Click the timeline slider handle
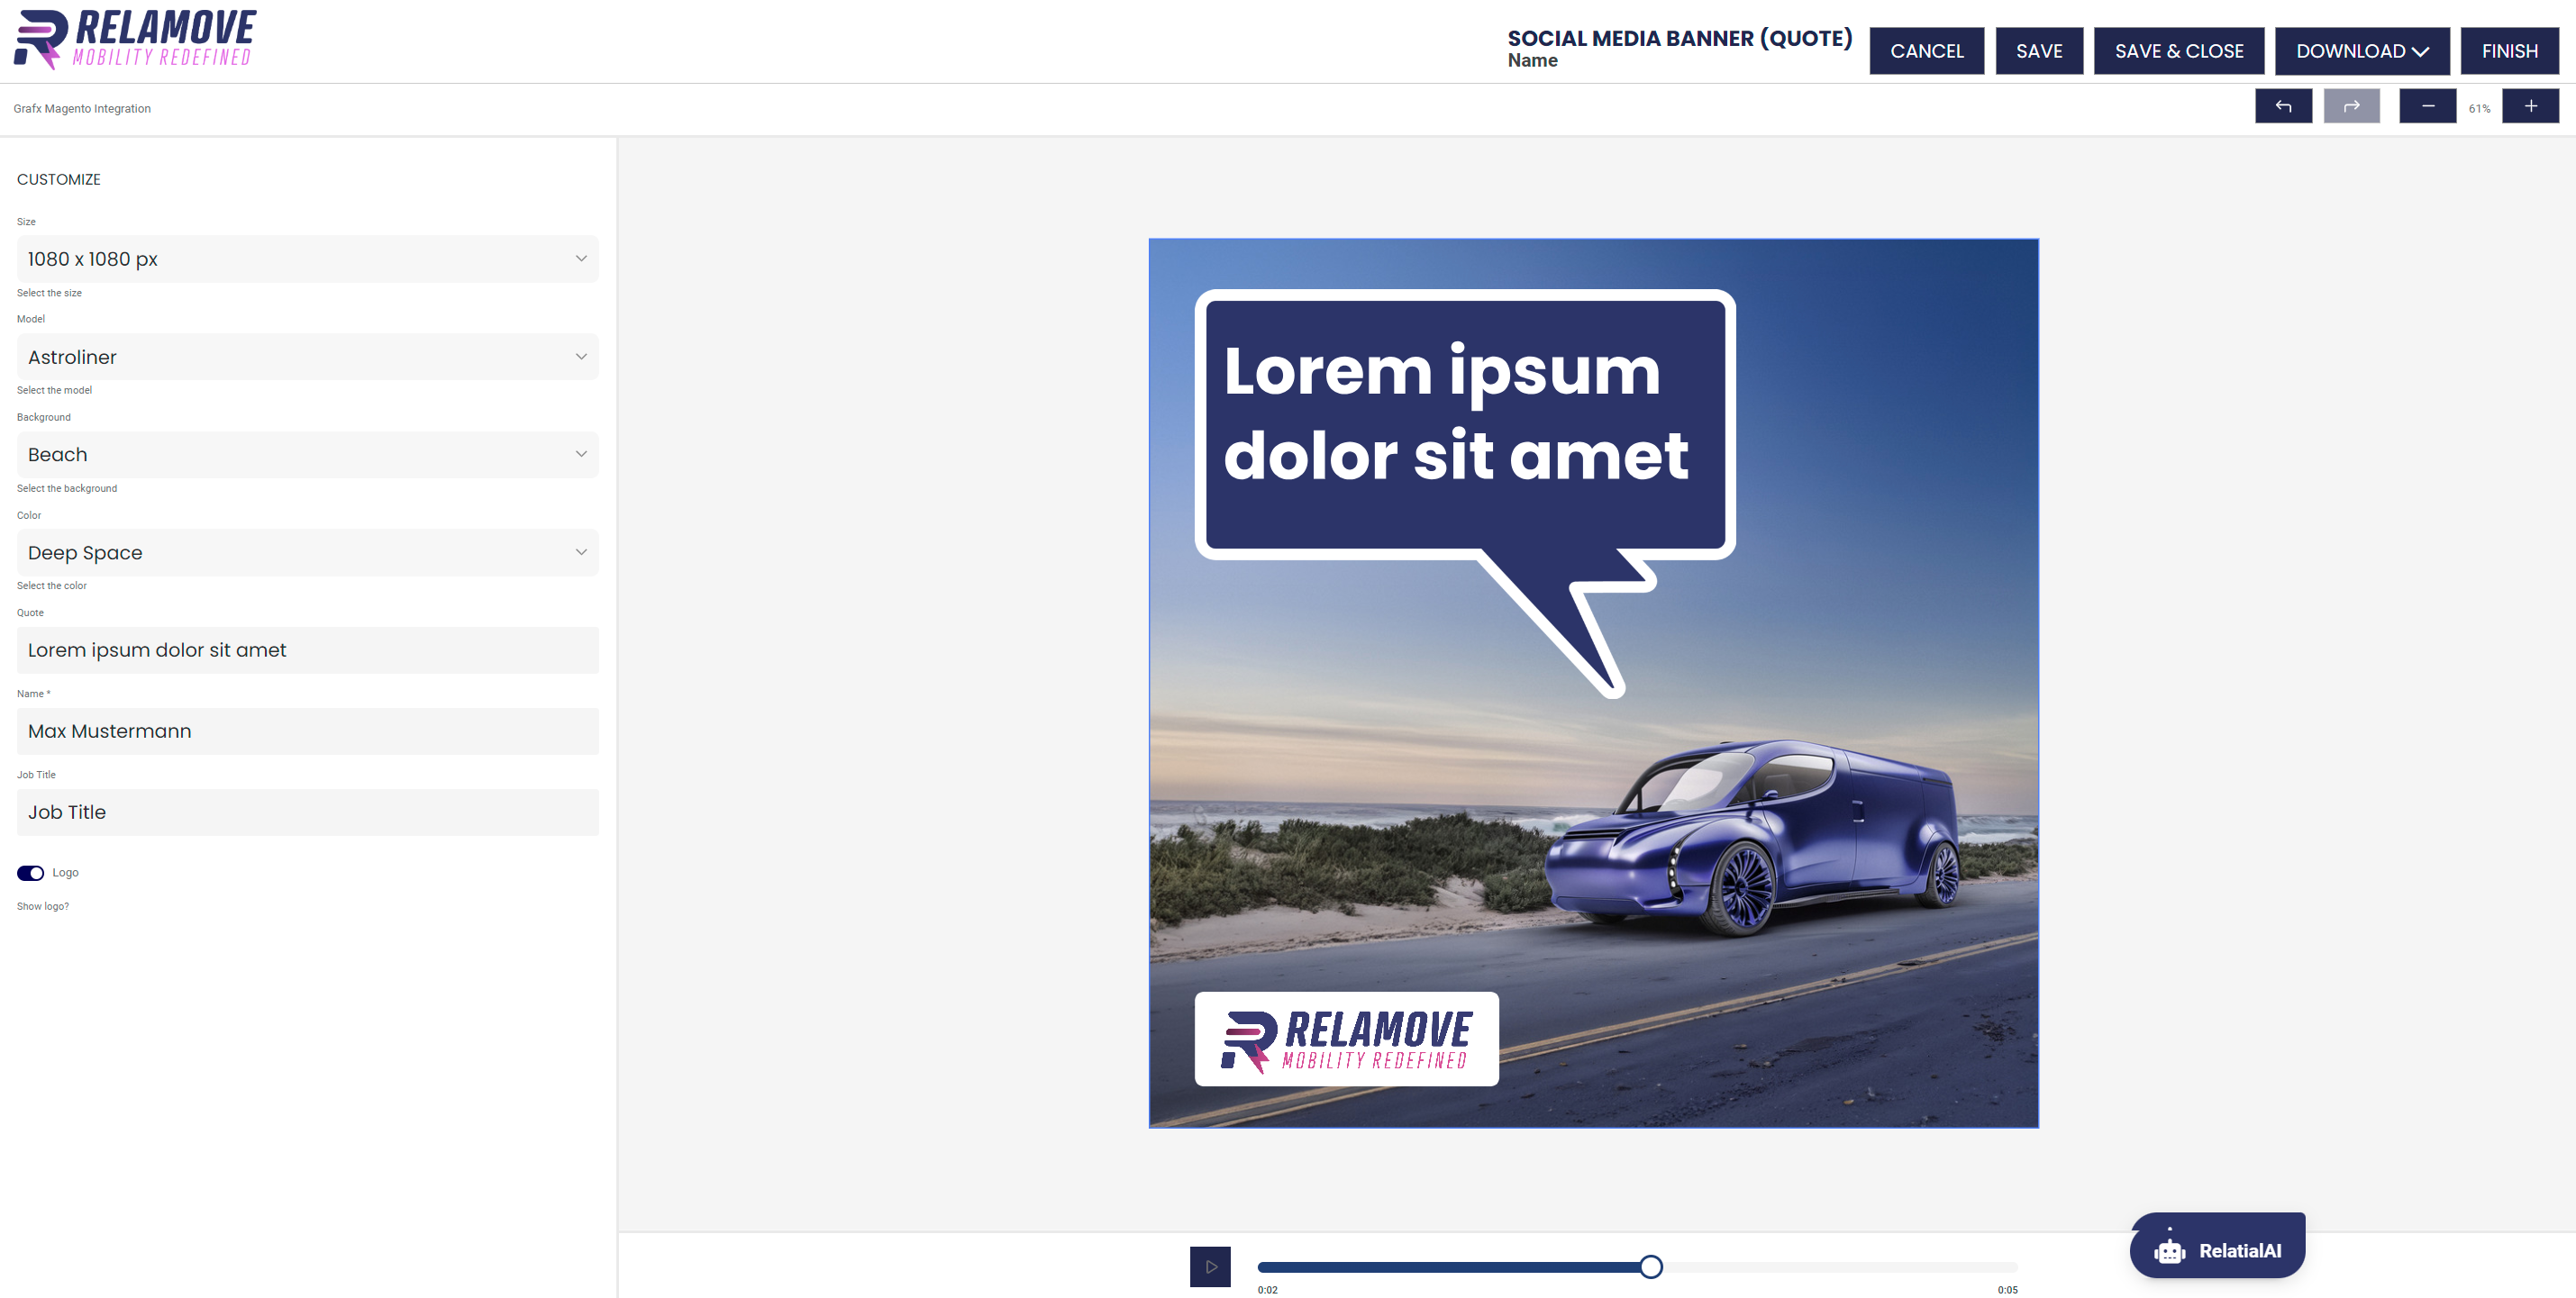 (1651, 1267)
